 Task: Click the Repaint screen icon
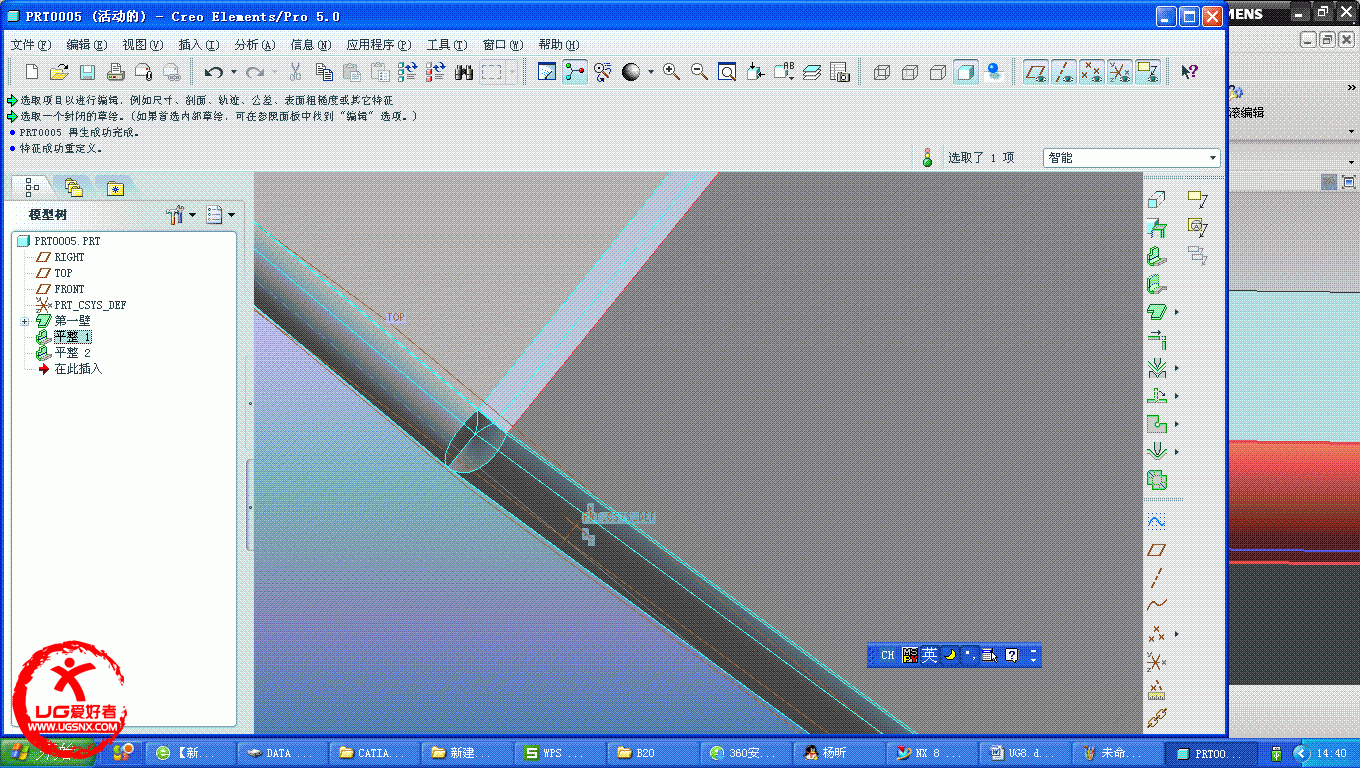point(547,72)
